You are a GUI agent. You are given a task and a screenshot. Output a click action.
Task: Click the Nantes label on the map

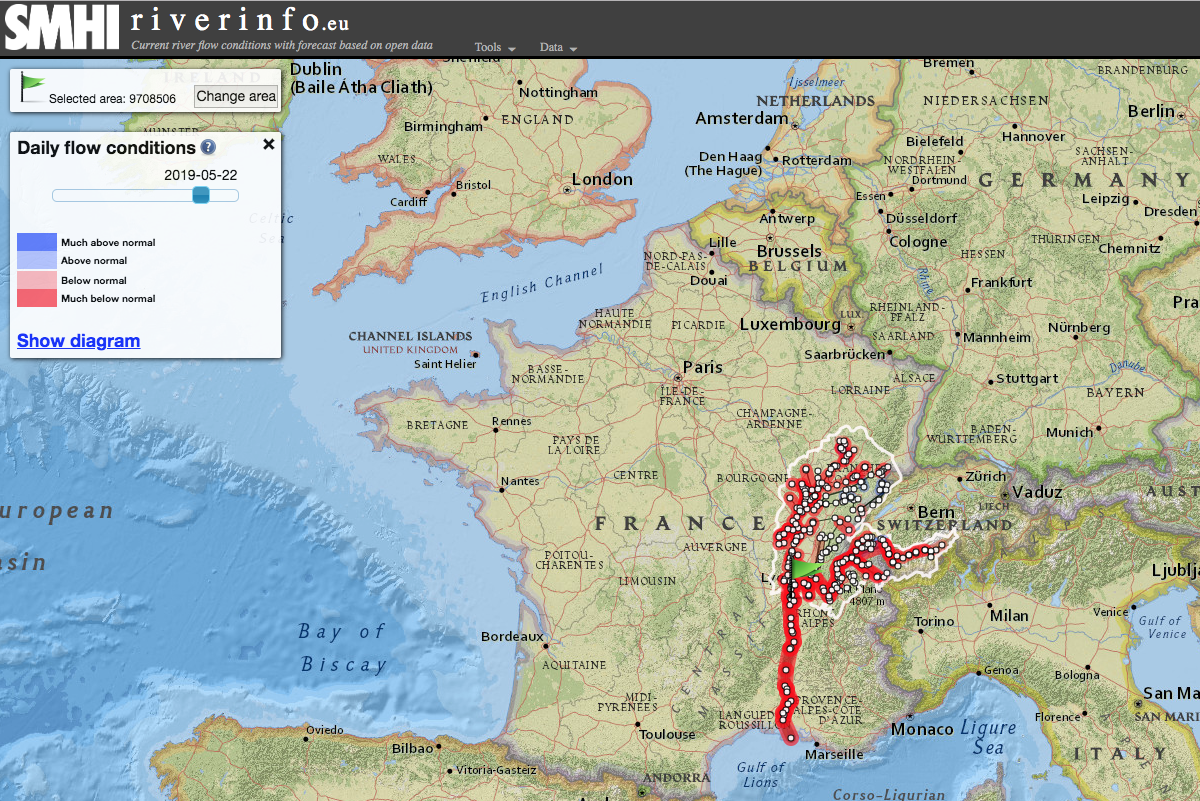click(x=520, y=481)
